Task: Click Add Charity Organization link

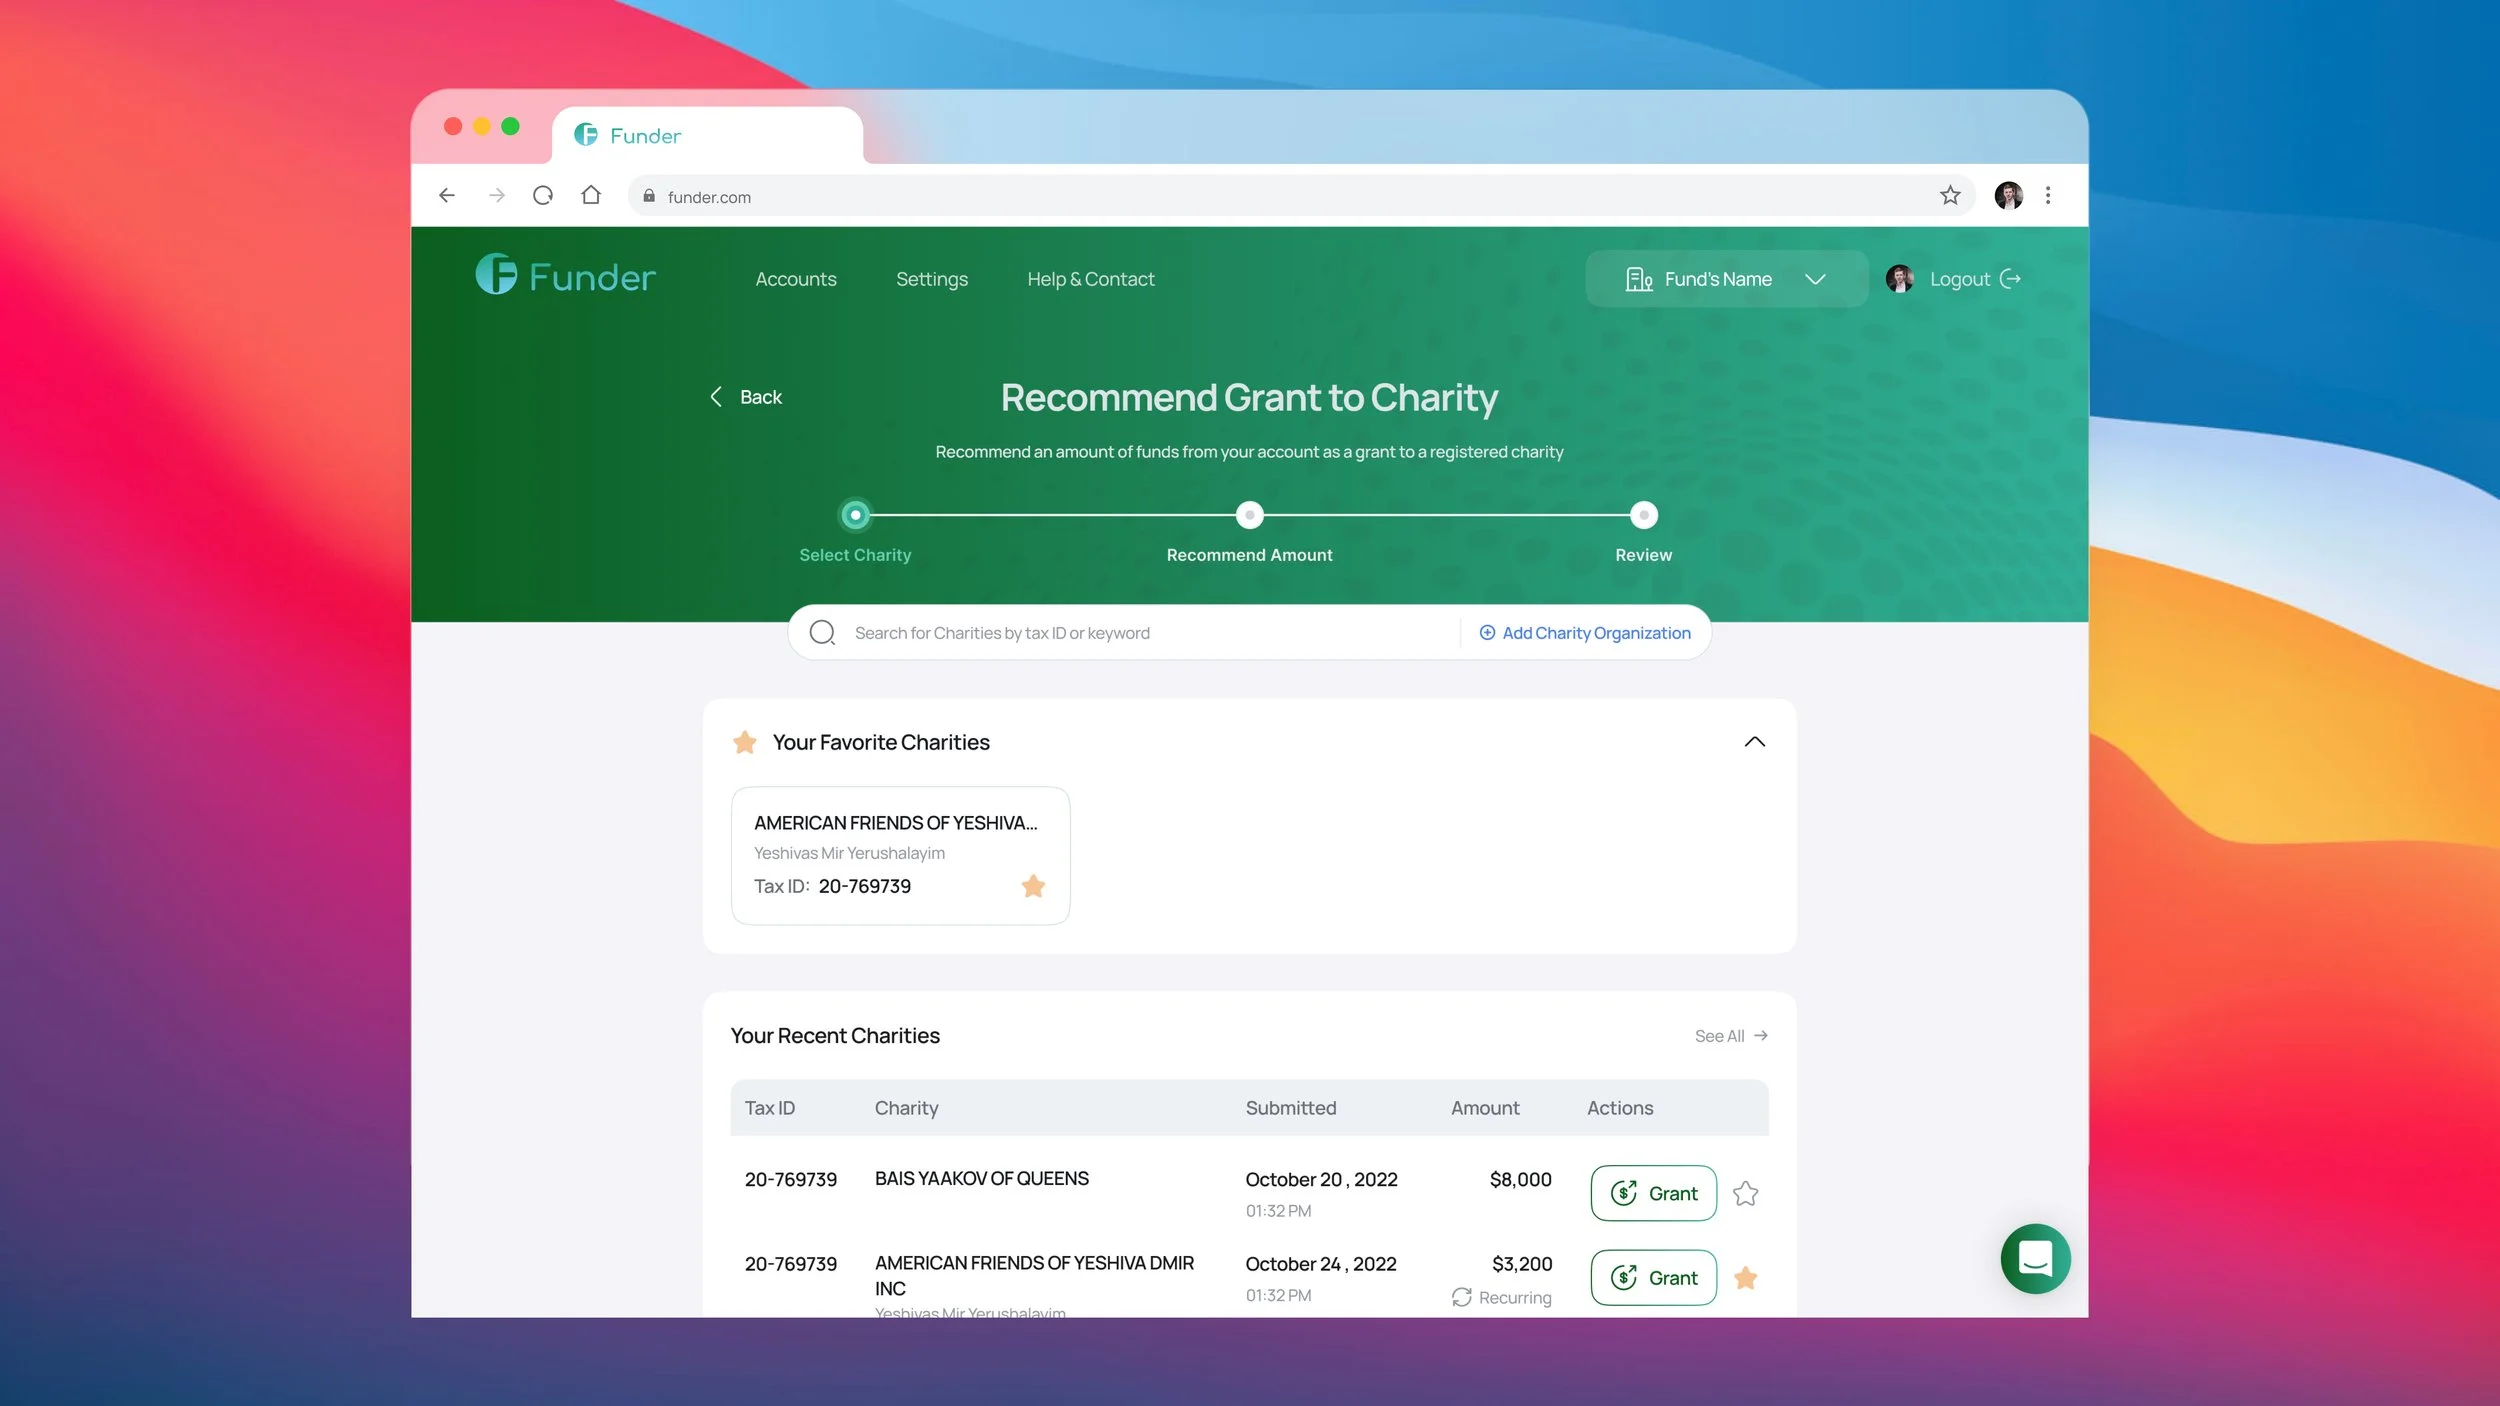Action: [1585, 633]
